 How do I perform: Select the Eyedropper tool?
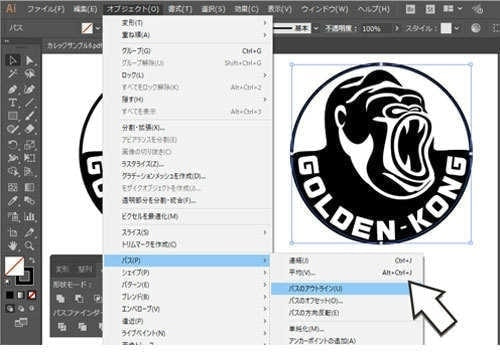click(13, 201)
